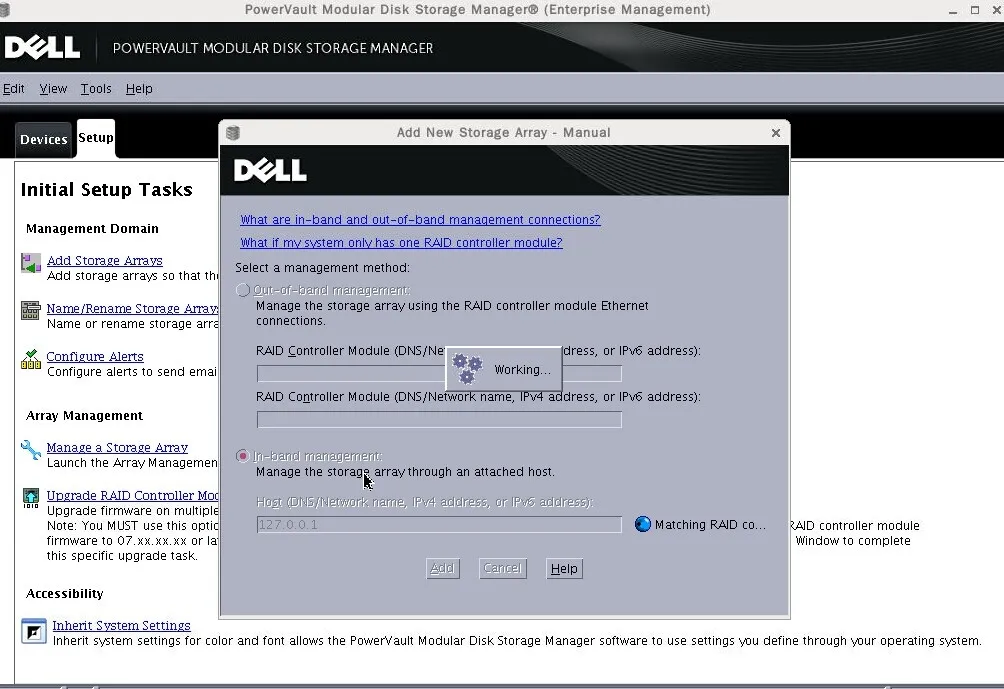1004x689 pixels.
Task: Open the Edit menu
Action: click(x=13, y=88)
